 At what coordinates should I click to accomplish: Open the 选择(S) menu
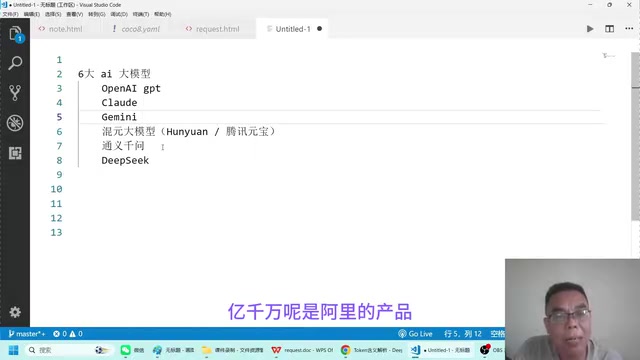click(53, 14)
